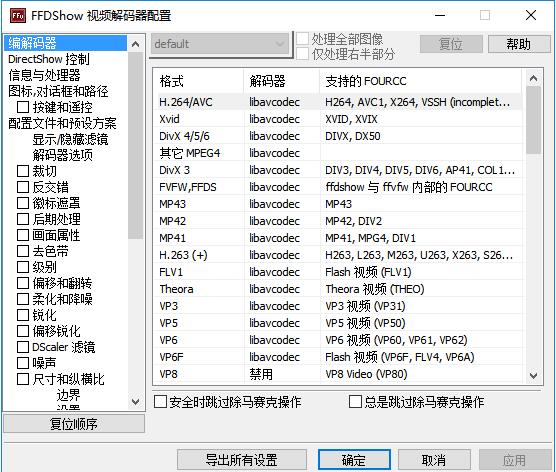The height and width of the screenshot is (472, 556).
Task: Select 解码器选项 item
Action: pyautogui.click(x=62, y=155)
